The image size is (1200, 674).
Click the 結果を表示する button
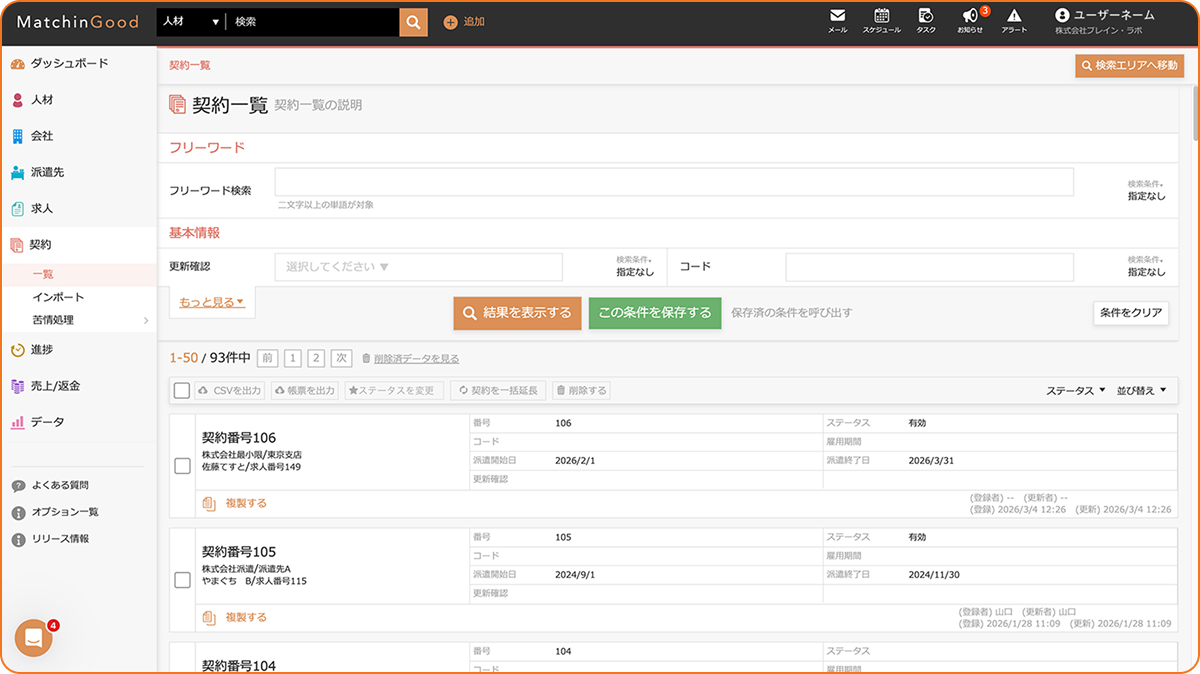click(x=516, y=313)
